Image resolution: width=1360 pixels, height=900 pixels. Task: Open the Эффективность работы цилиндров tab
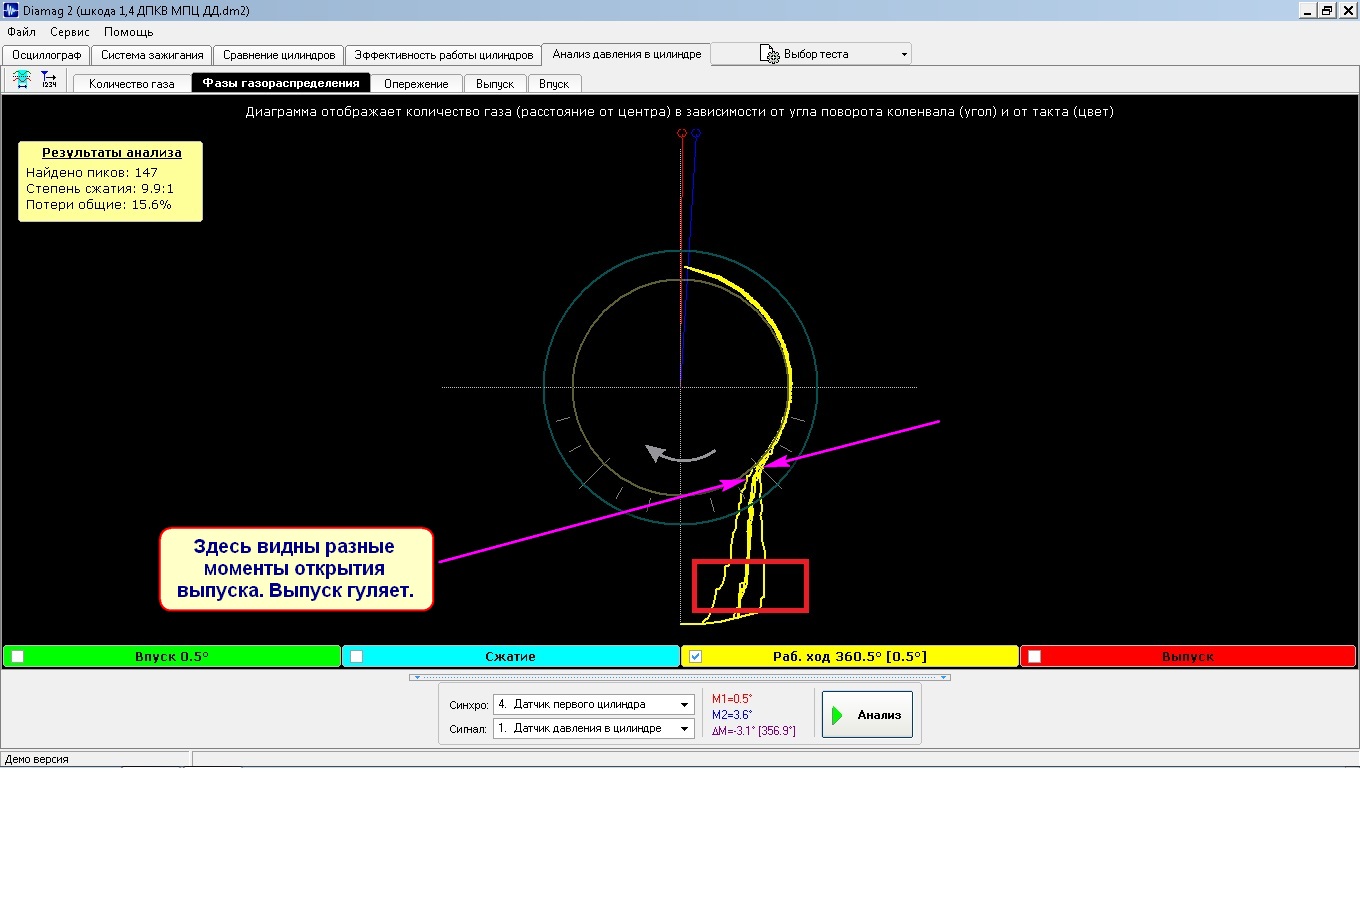[444, 55]
